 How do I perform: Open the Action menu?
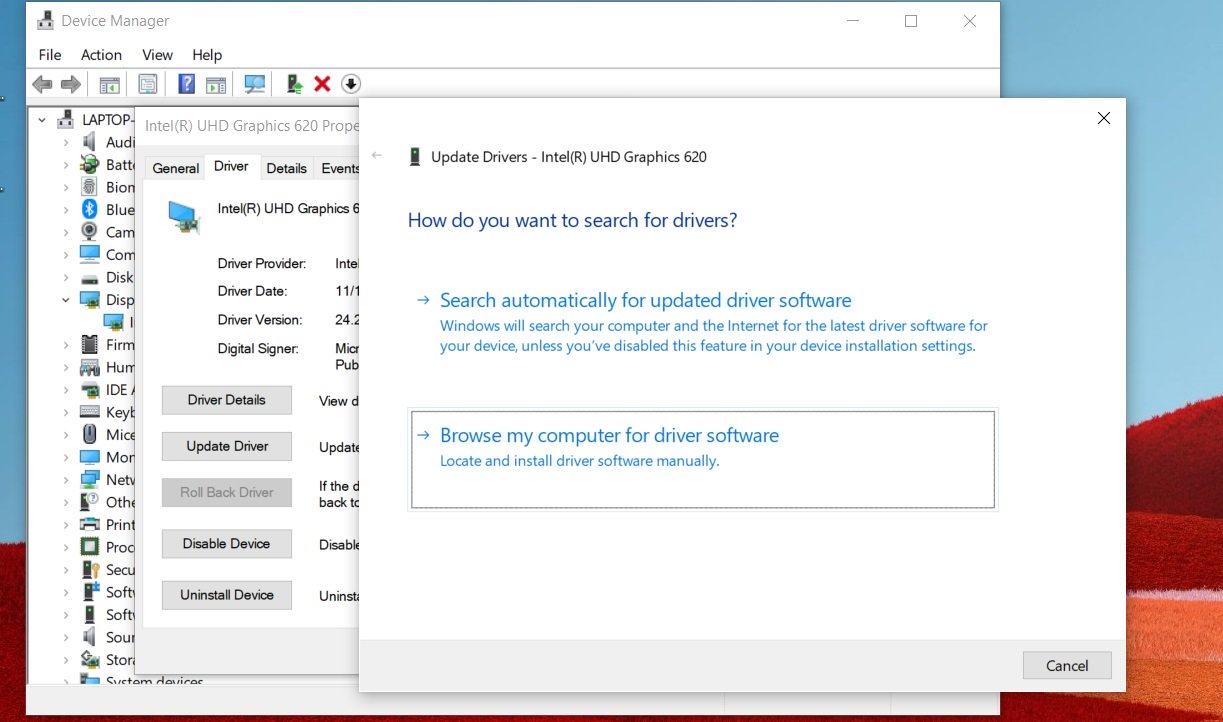[101, 55]
